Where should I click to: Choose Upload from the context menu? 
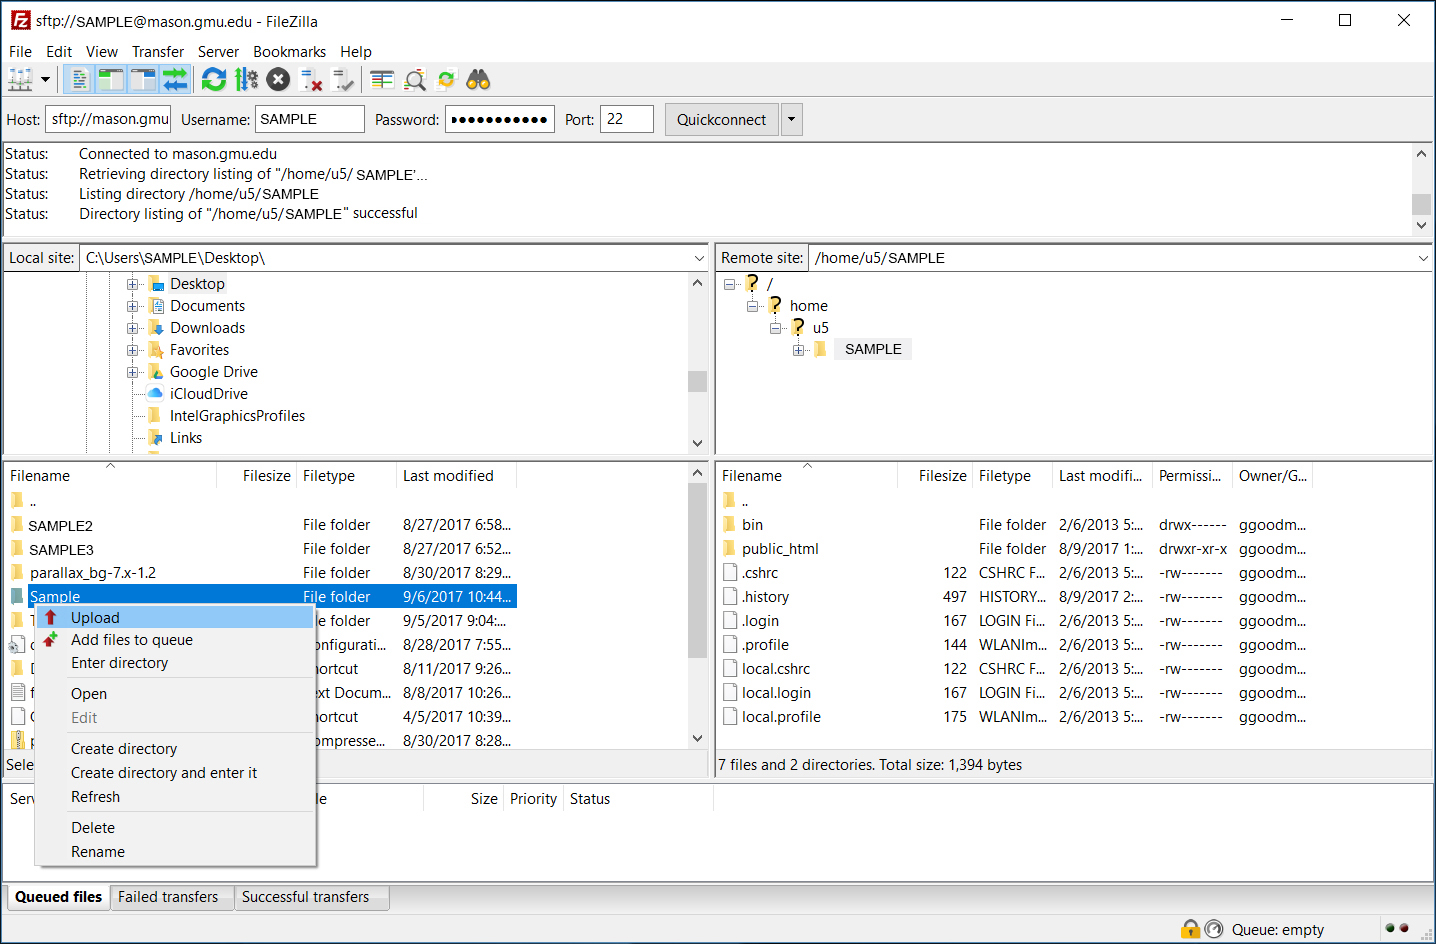pos(175,618)
